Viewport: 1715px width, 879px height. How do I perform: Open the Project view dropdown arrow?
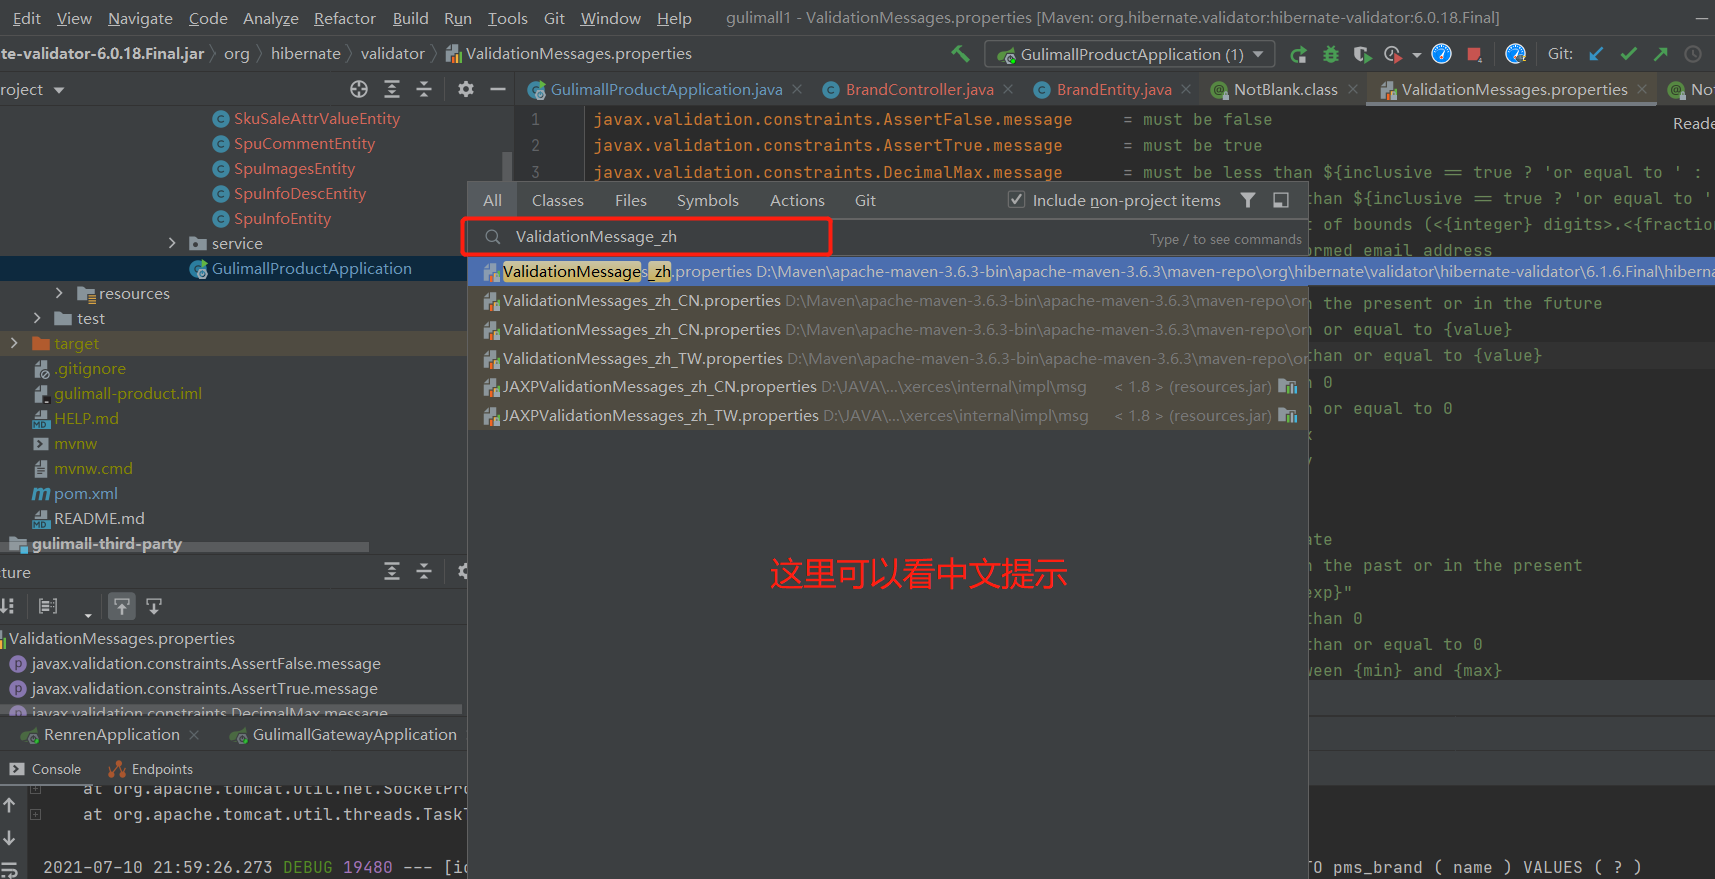[59, 90]
